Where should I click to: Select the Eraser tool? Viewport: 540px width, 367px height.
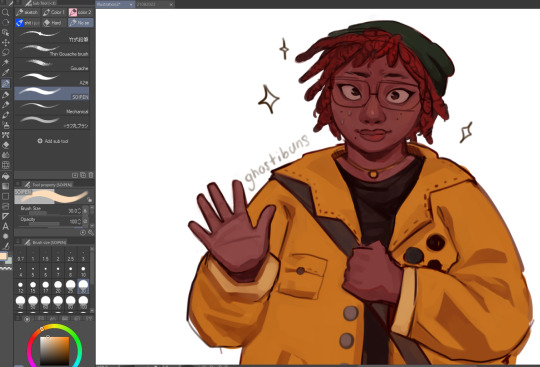(6, 145)
